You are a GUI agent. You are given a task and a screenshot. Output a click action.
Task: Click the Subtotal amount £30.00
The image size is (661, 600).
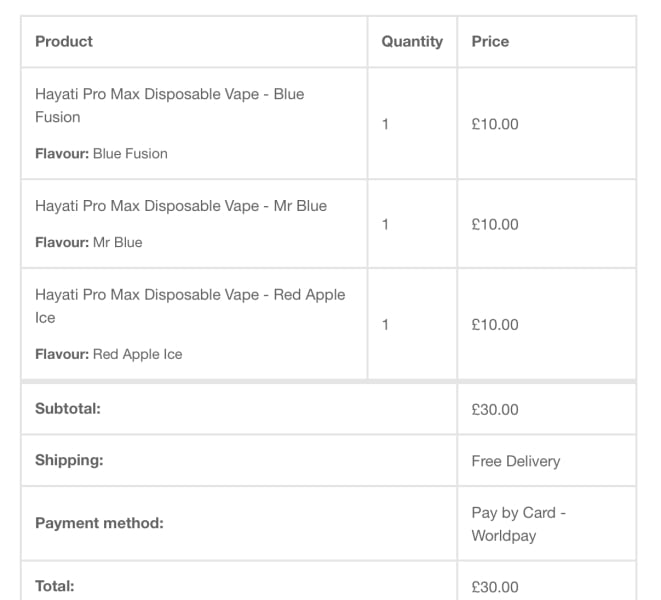495,409
